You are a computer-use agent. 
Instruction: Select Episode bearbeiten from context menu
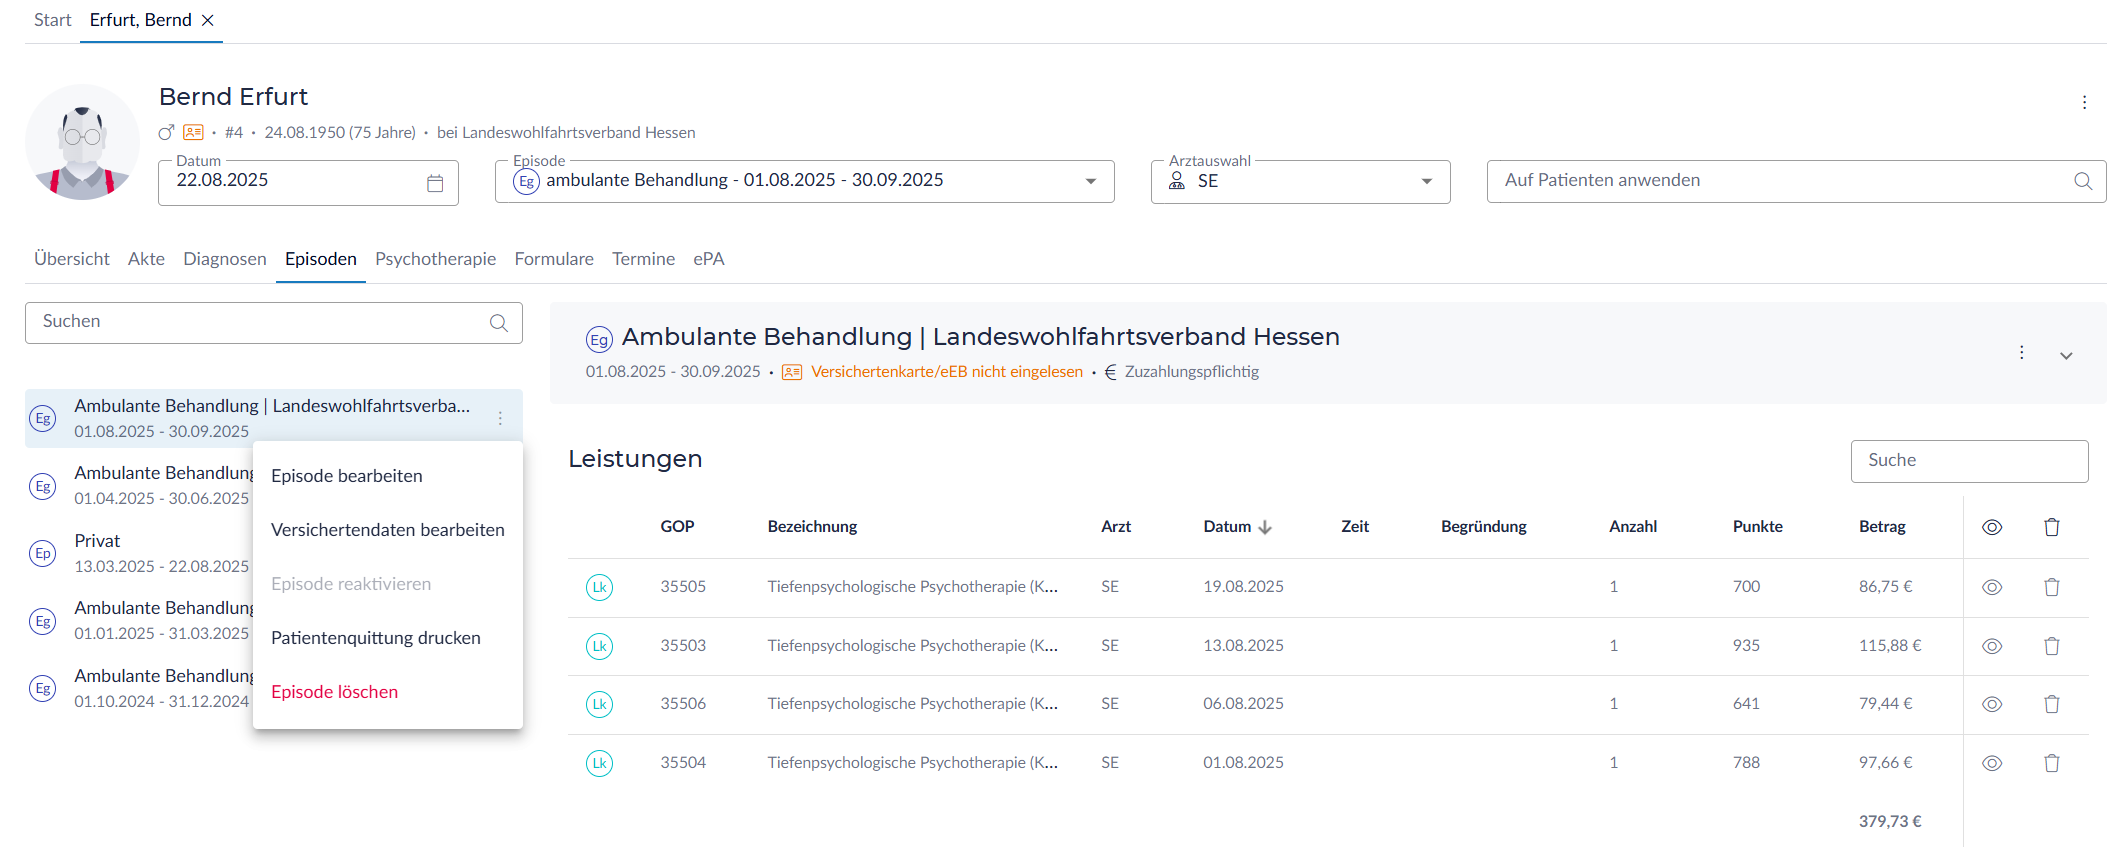click(346, 476)
